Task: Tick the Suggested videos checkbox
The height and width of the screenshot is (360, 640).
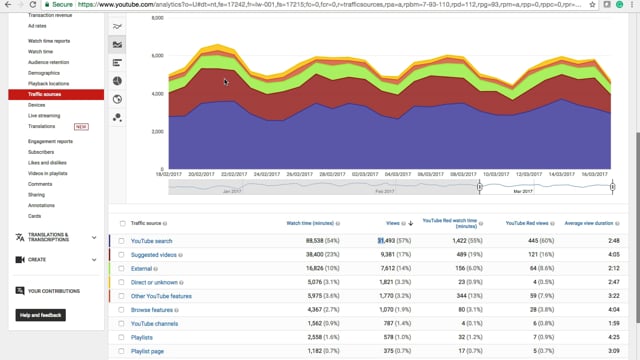Action: 121,255
